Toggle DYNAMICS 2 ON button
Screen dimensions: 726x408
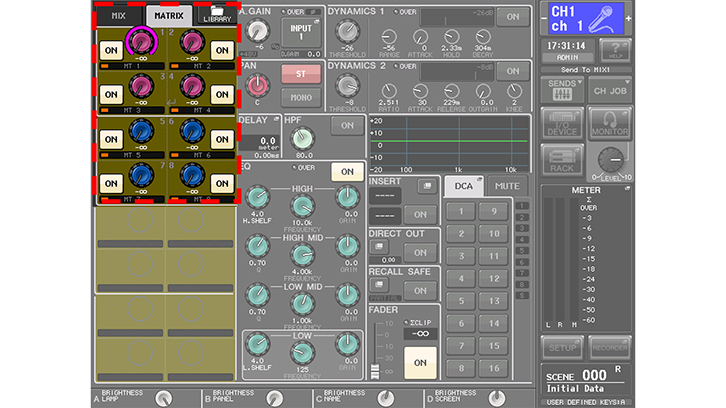[x=513, y=71]
